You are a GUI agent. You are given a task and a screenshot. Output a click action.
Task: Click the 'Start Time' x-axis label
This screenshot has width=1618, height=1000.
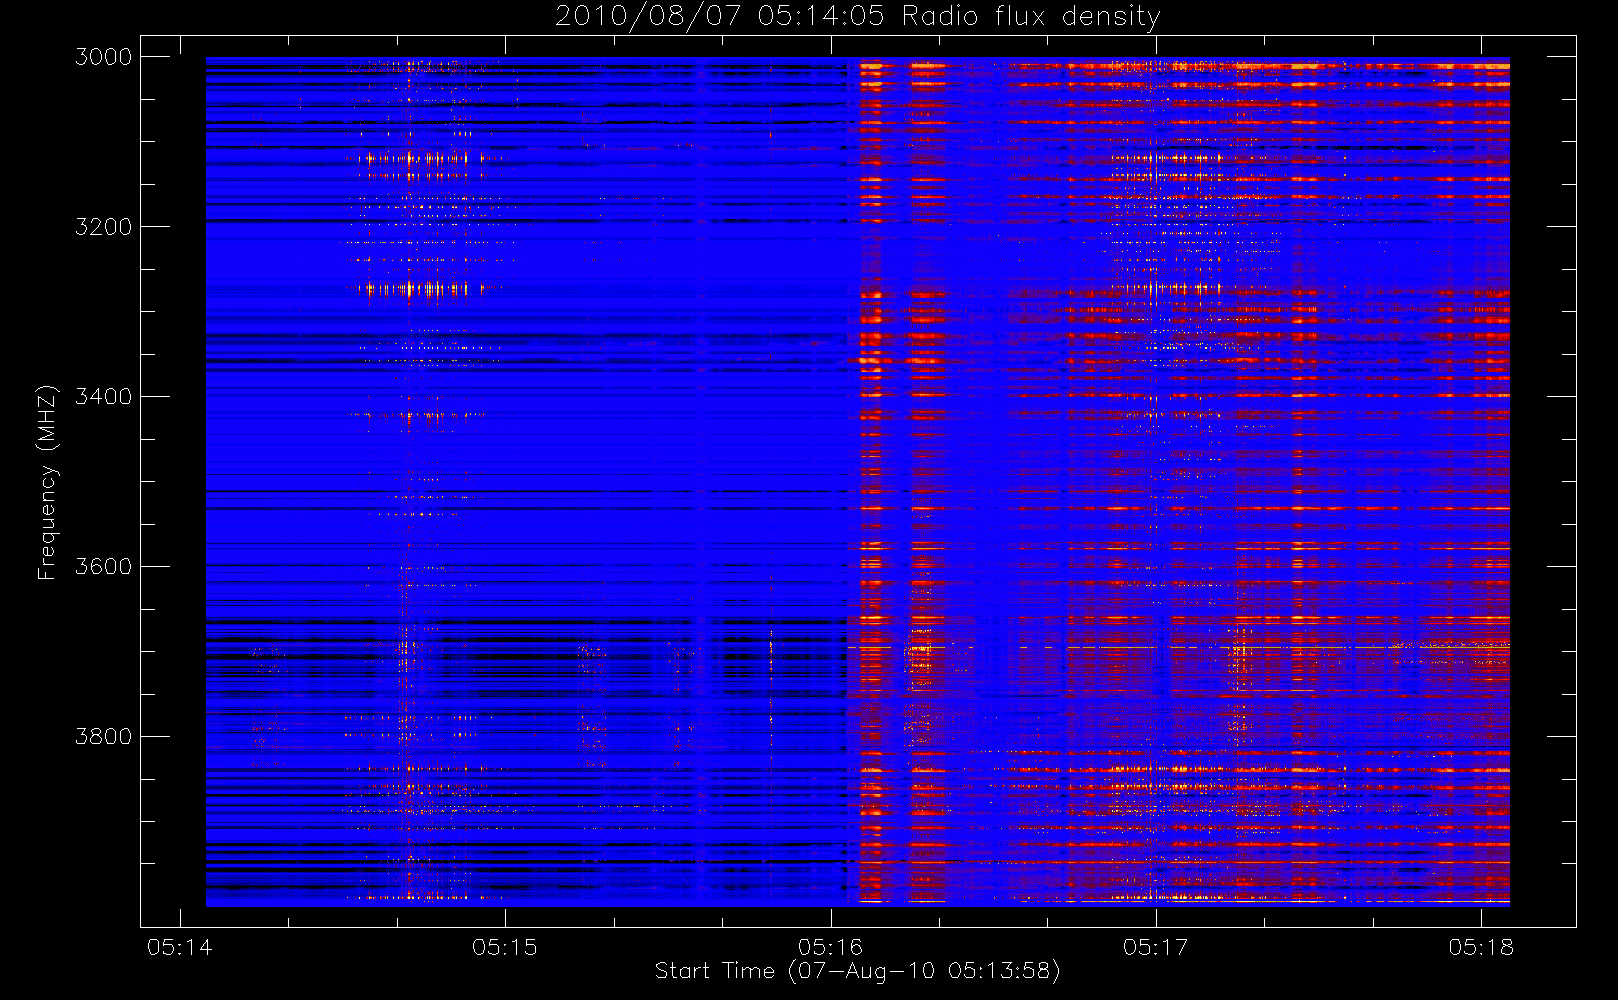857,971
